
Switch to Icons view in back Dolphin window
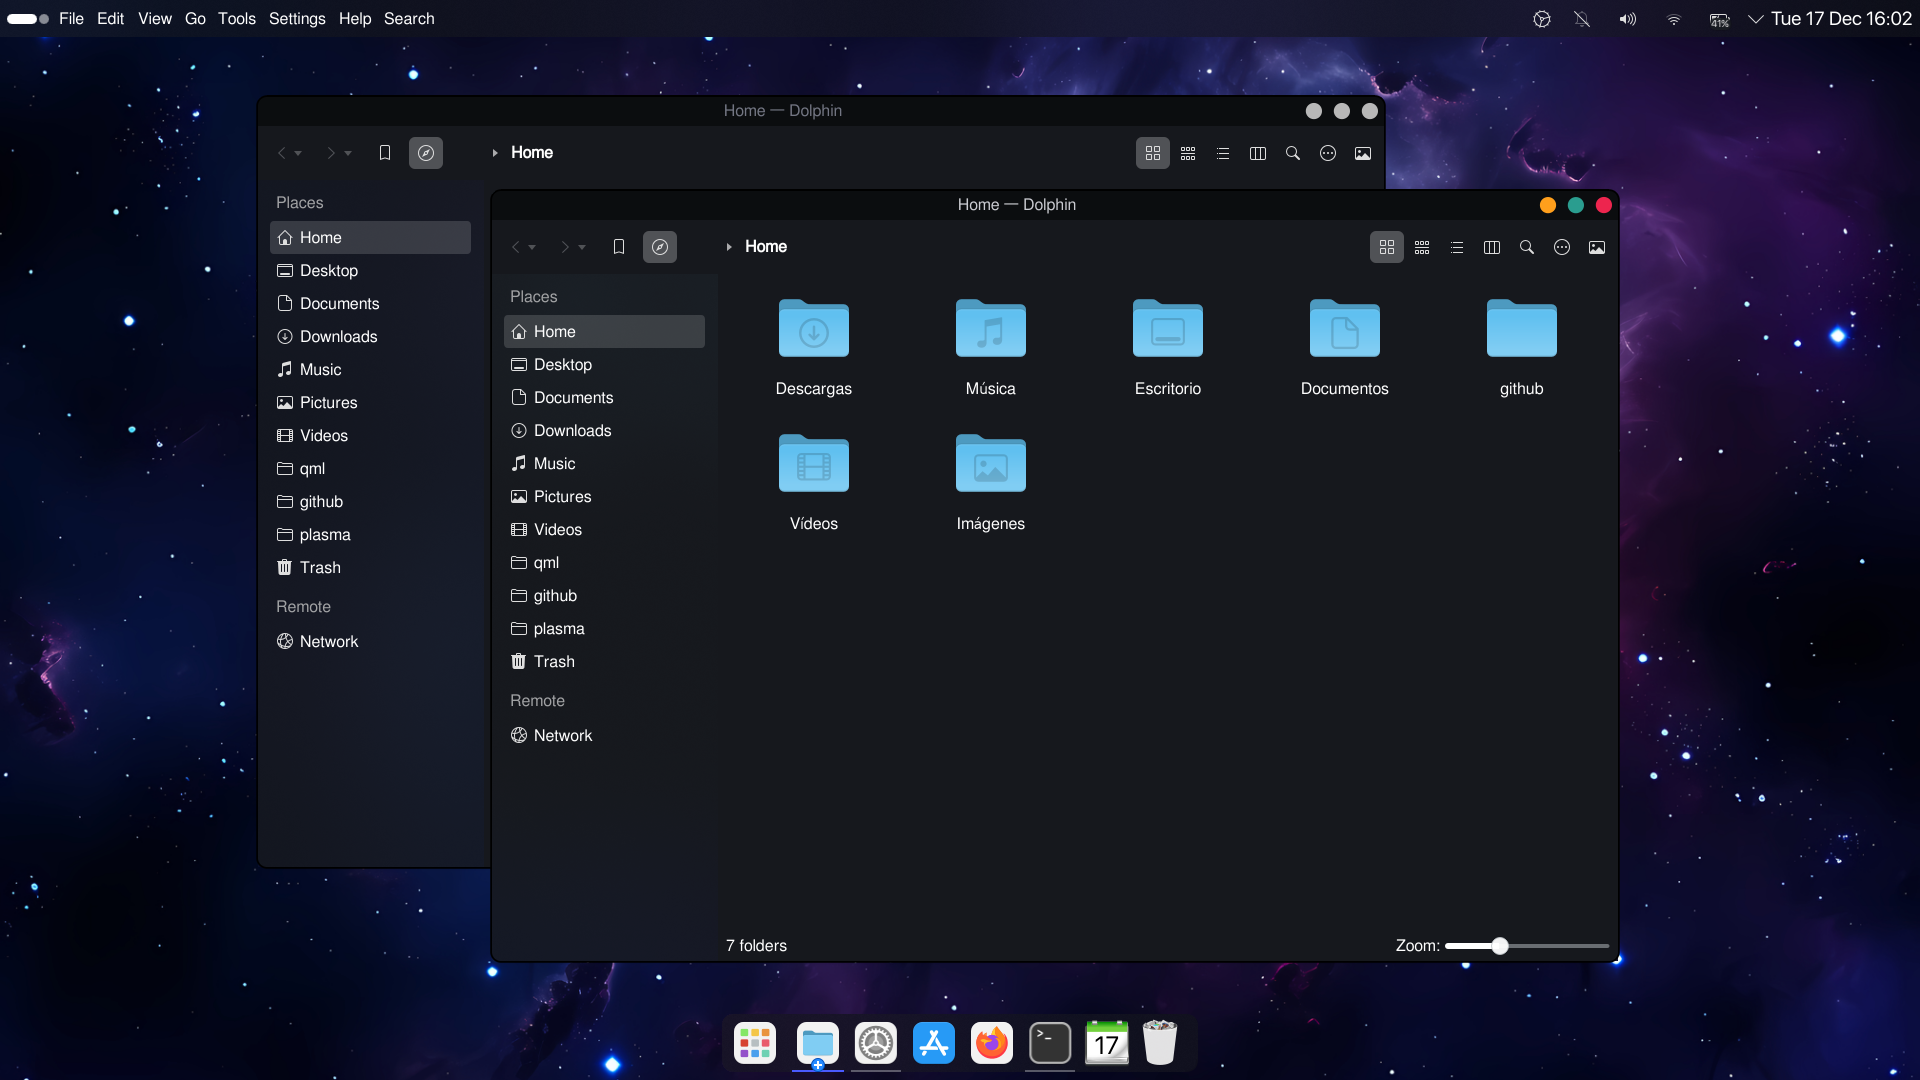[1153, 153]
